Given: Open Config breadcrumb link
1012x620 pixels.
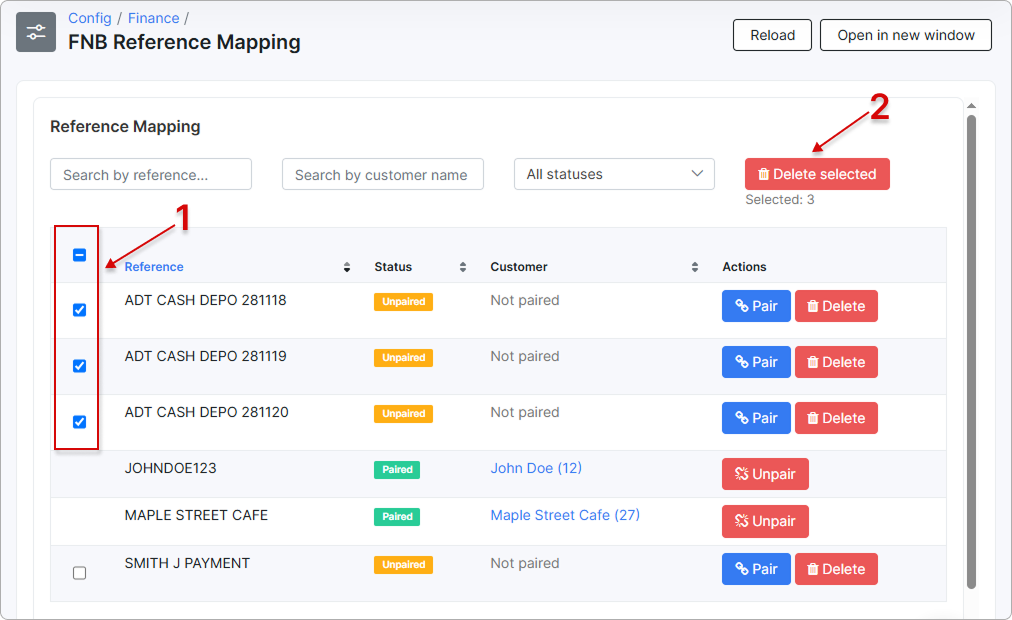Looking at the screenshot, I should tap(90, 18).
